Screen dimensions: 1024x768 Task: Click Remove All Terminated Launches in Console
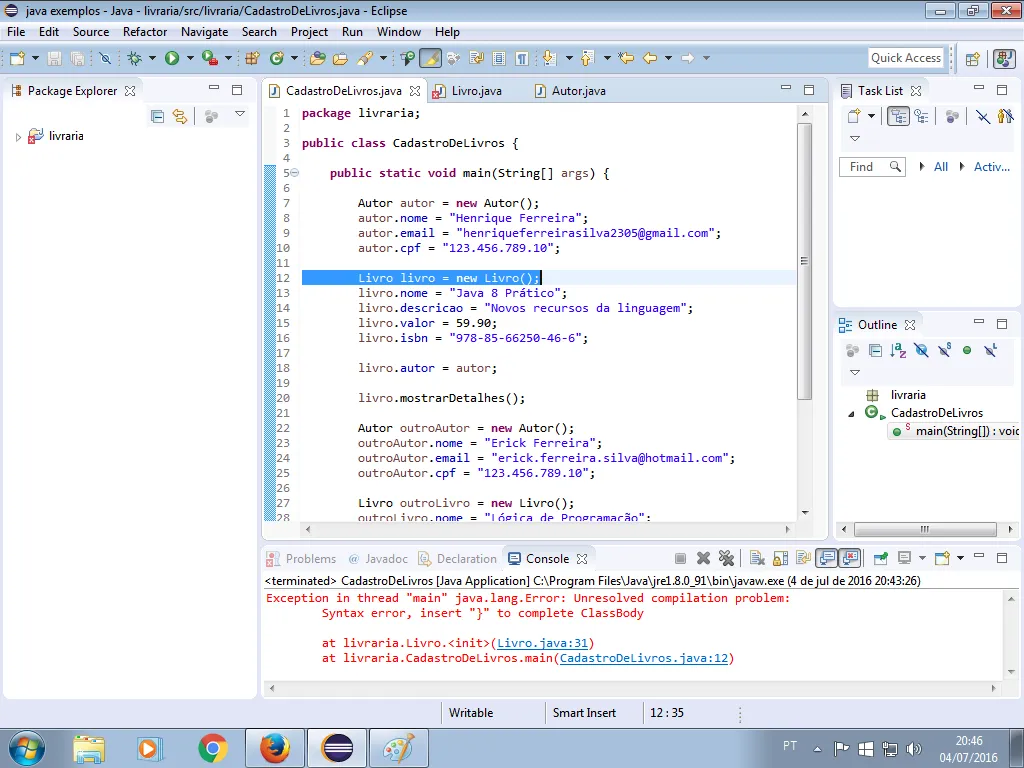pyautogui.click(x=726, y=558)
